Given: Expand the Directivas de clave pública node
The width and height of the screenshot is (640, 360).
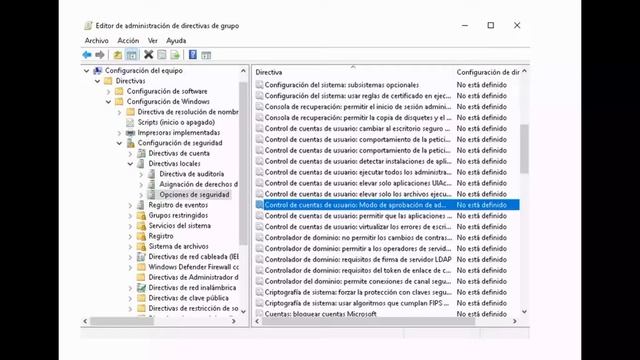Looking at the screenshot, I should 131,298.
